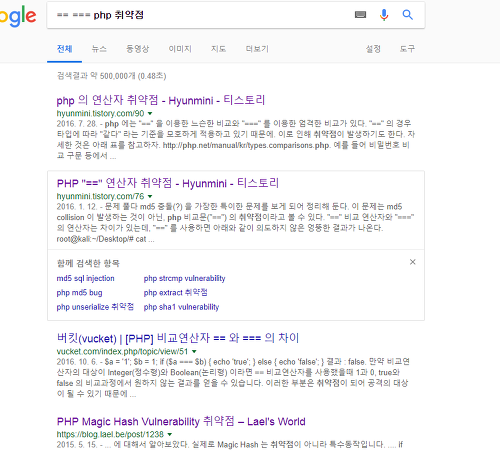Click the magnifier search button
Image resolution: width=500 pixels, height=451 pixels.
[408, 15]
